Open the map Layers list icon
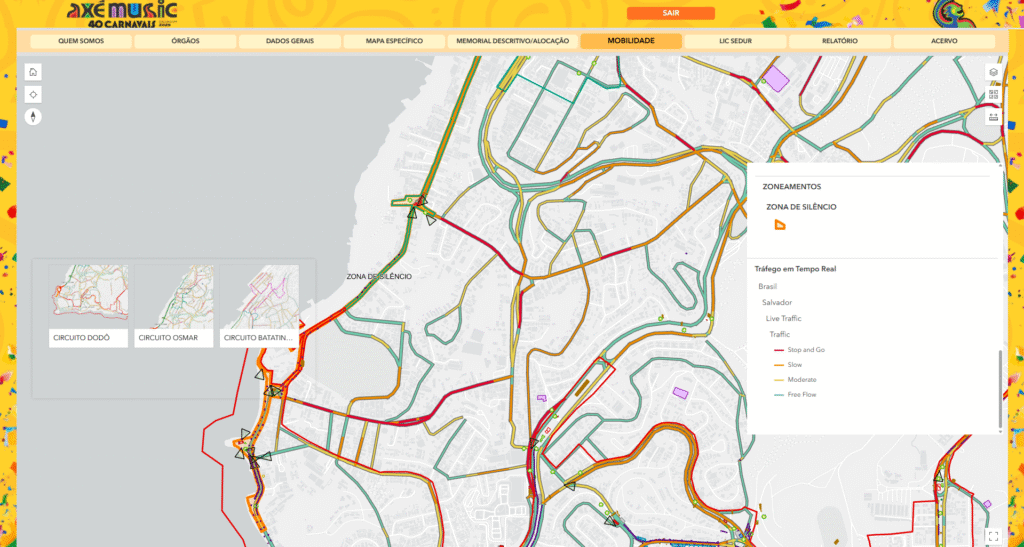The height and width of the screenshot is (547, 1024). click(993, 72)
